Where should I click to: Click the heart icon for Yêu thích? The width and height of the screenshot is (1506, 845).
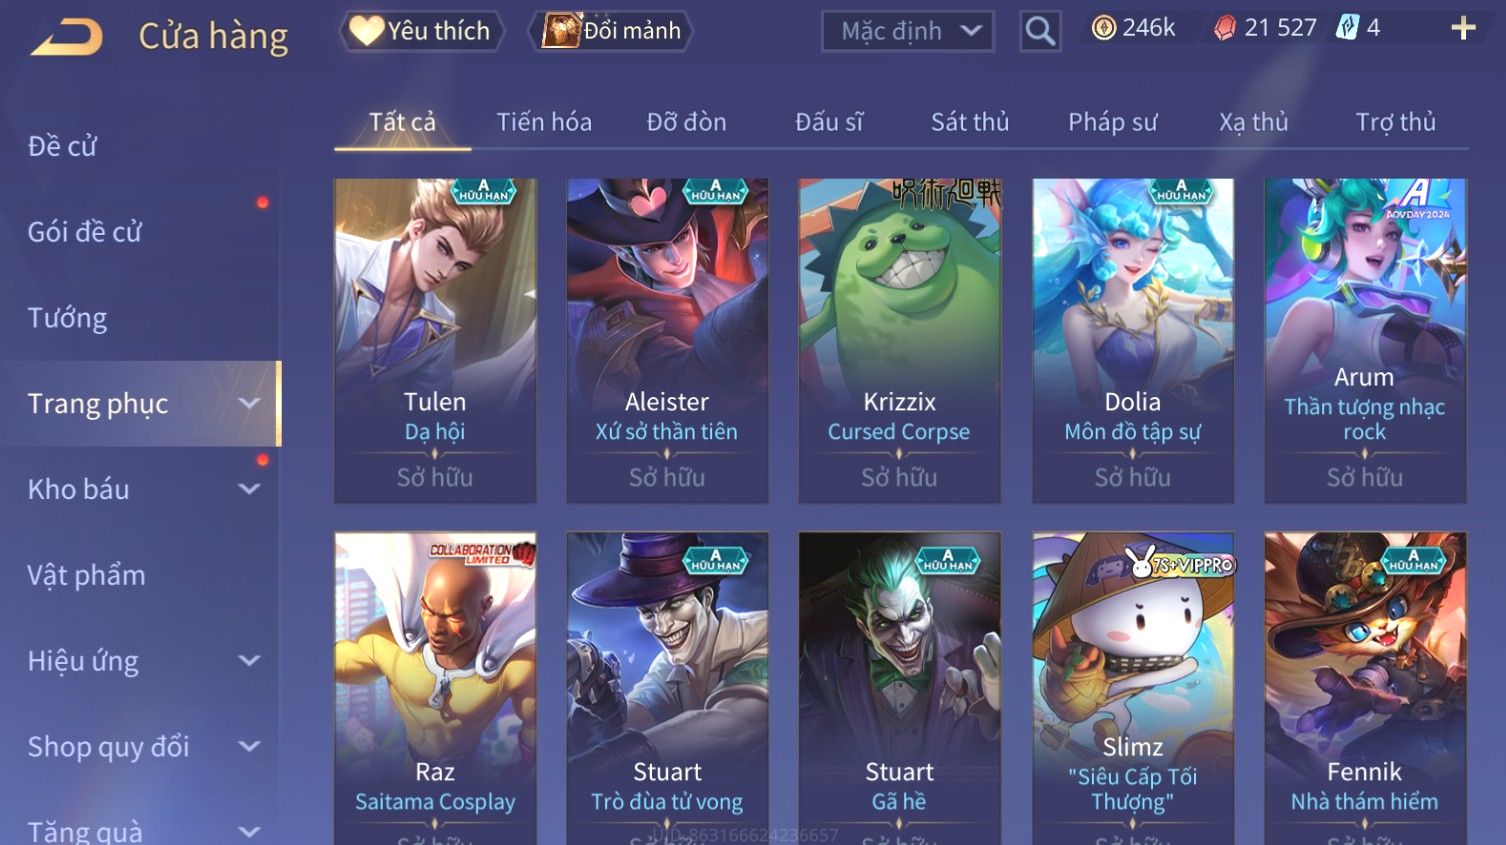pyautogui.click(x=366, y=31)
